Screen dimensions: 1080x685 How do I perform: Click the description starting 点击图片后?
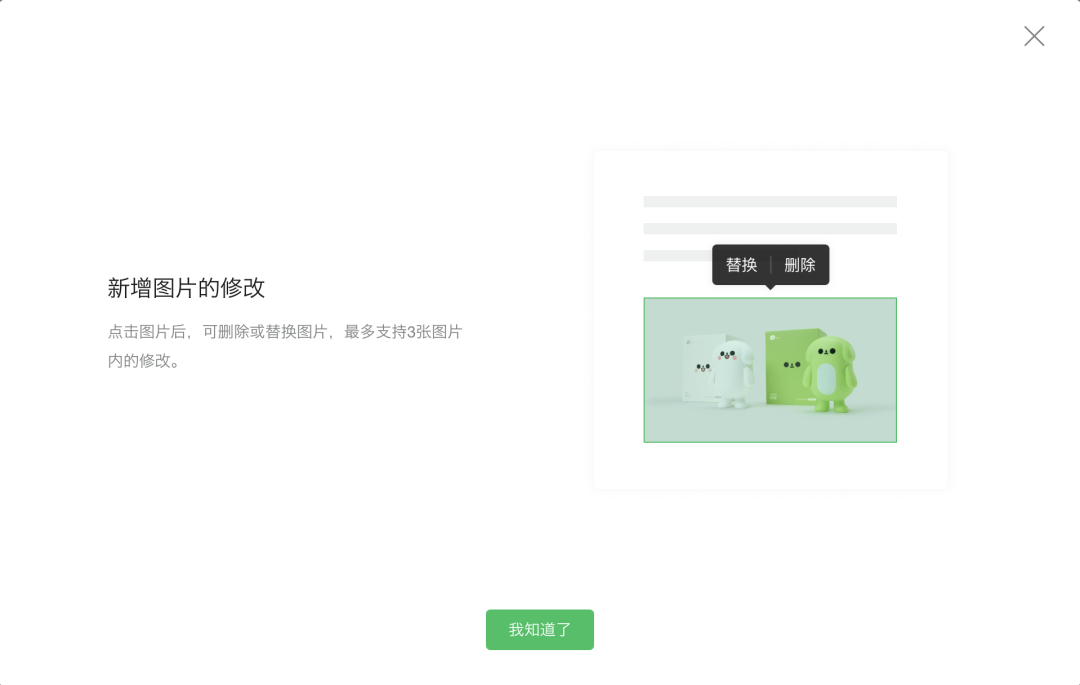point(284,332)
